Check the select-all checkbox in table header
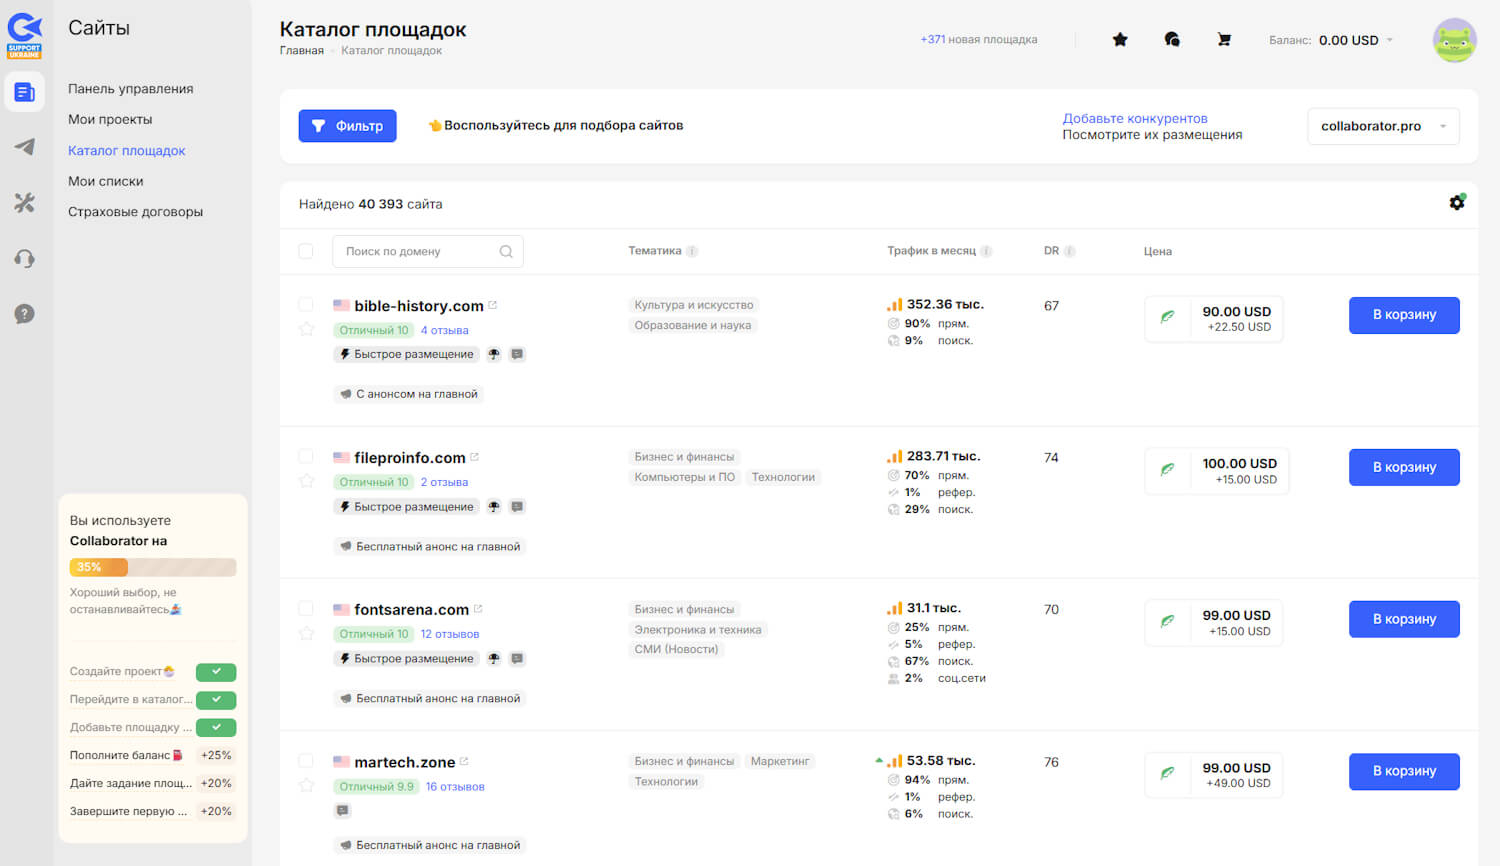 (306, 251)
